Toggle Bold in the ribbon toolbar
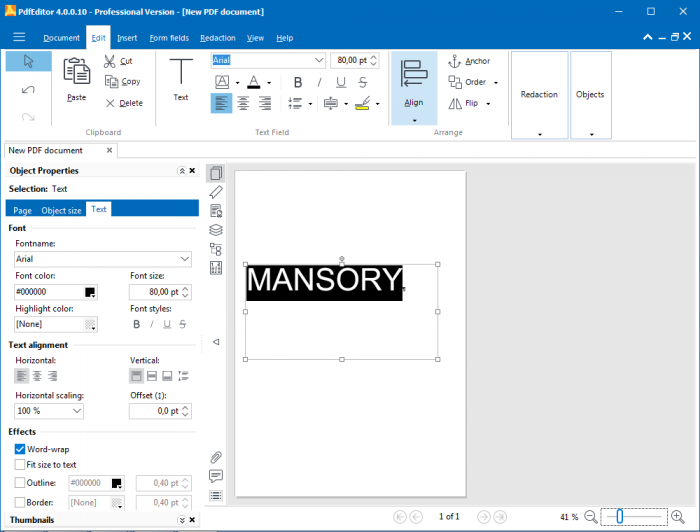 pyautogui.click(x=298, y=82)
